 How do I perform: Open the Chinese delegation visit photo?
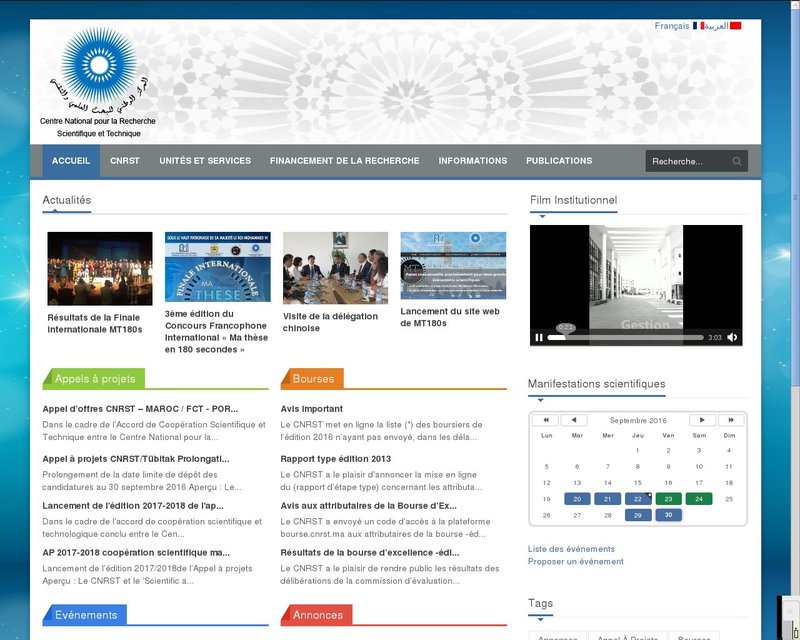point(335,268)
